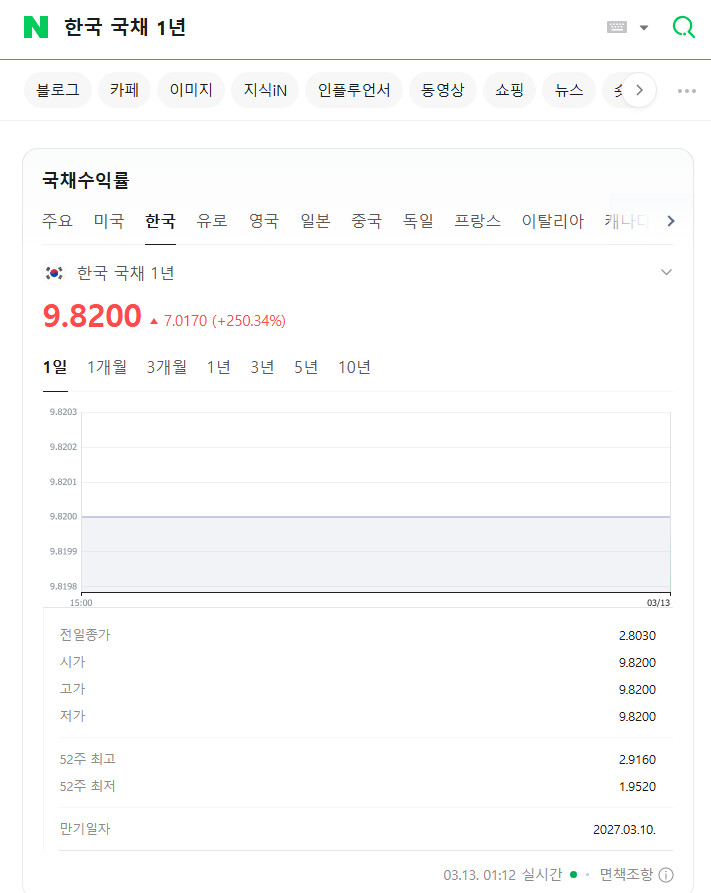Open the virtual keyboard input icon
The height and width of the screenshot is (893, 711).
point(617,27)
